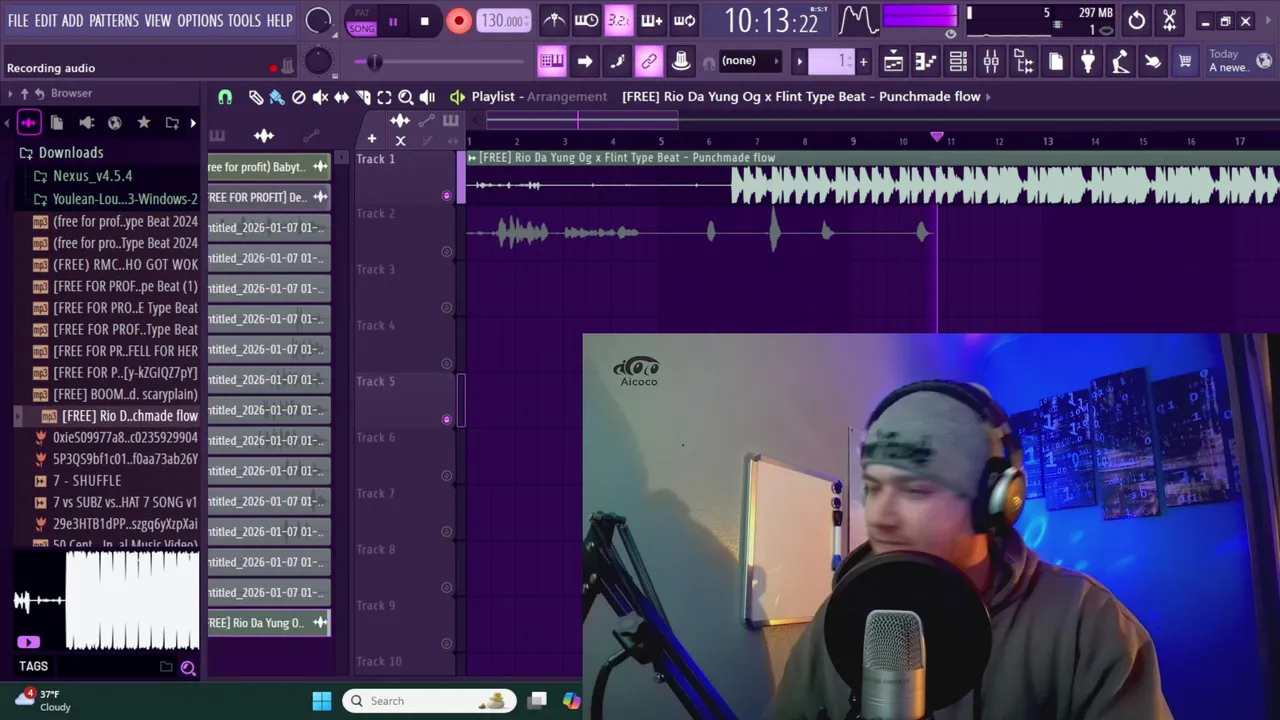This screenshot has height=720, width=1280.
Task: Open the EDIT menu
Action: tap(46, 20)
